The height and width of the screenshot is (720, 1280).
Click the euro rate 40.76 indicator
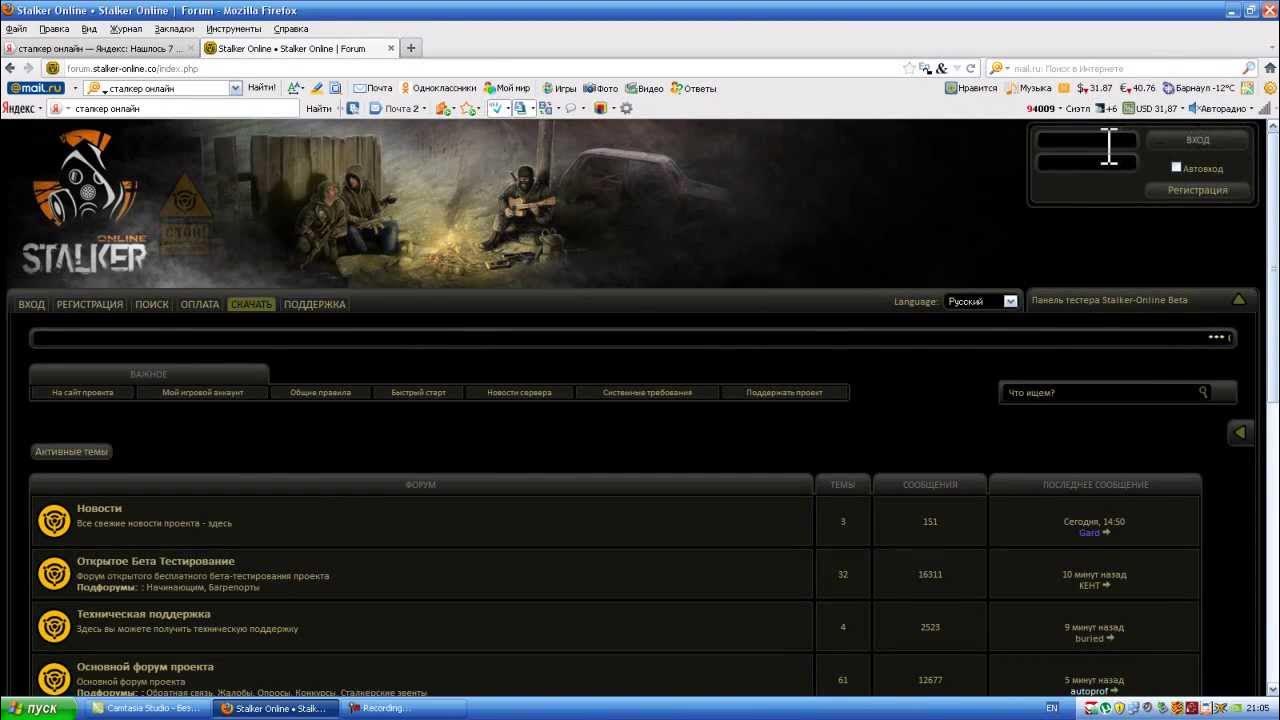point(1138,88)
